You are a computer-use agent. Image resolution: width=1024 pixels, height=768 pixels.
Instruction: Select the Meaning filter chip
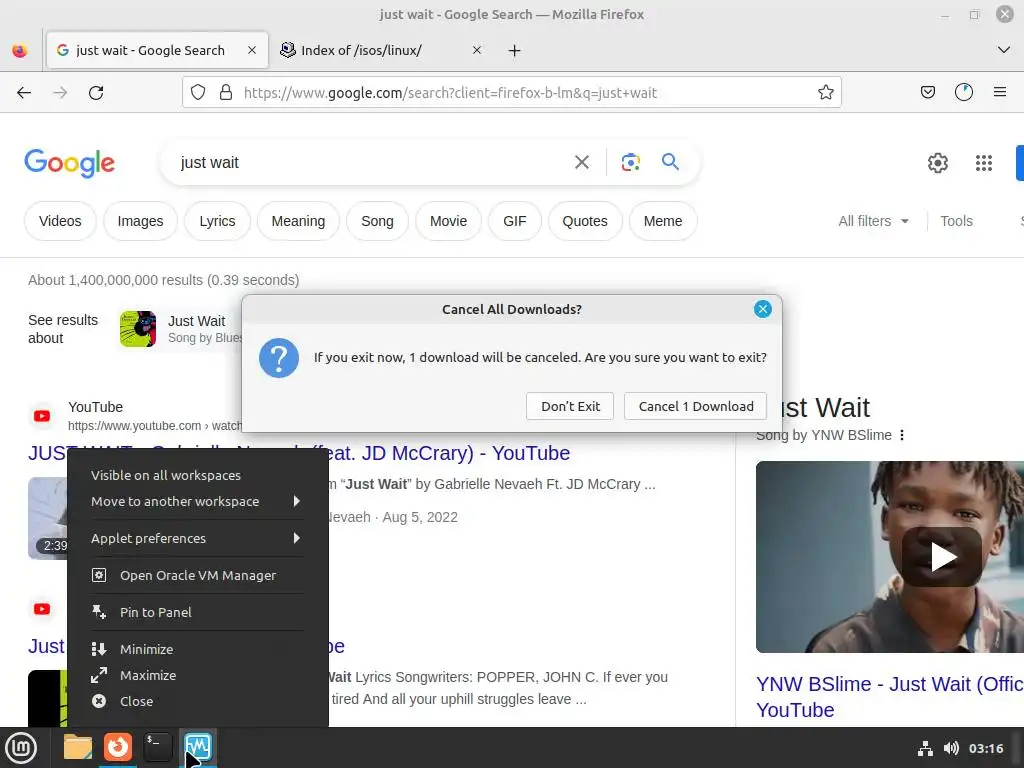point(298,221)
